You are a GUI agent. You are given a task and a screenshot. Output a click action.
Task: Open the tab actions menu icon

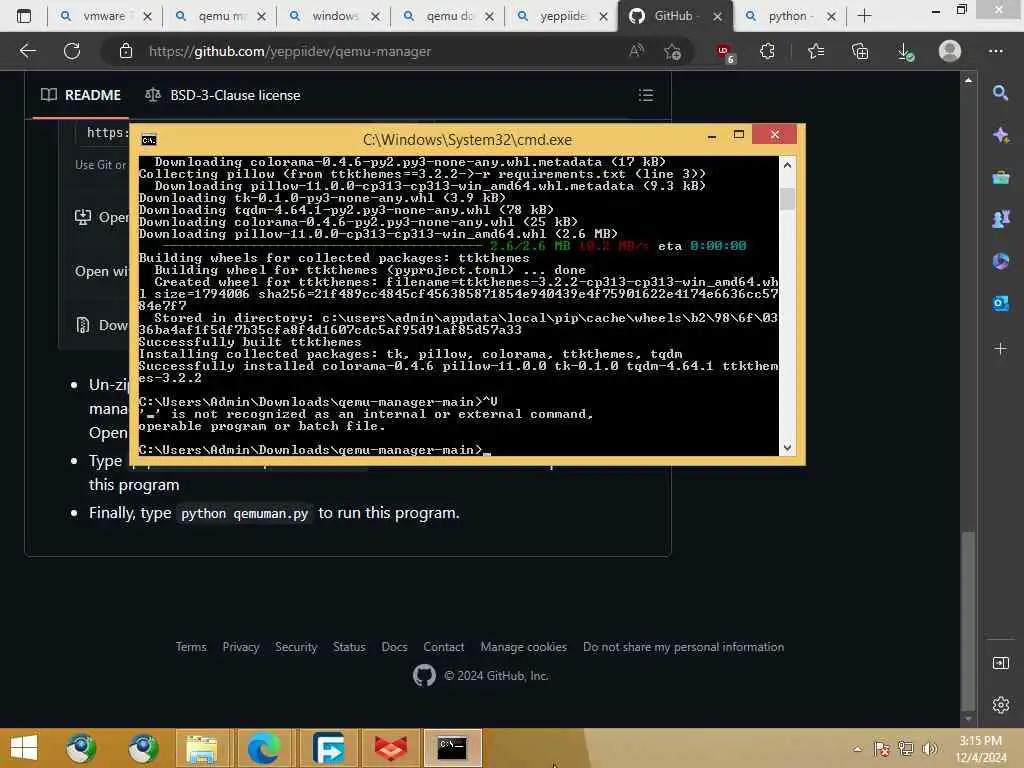(x=24, y=16)
